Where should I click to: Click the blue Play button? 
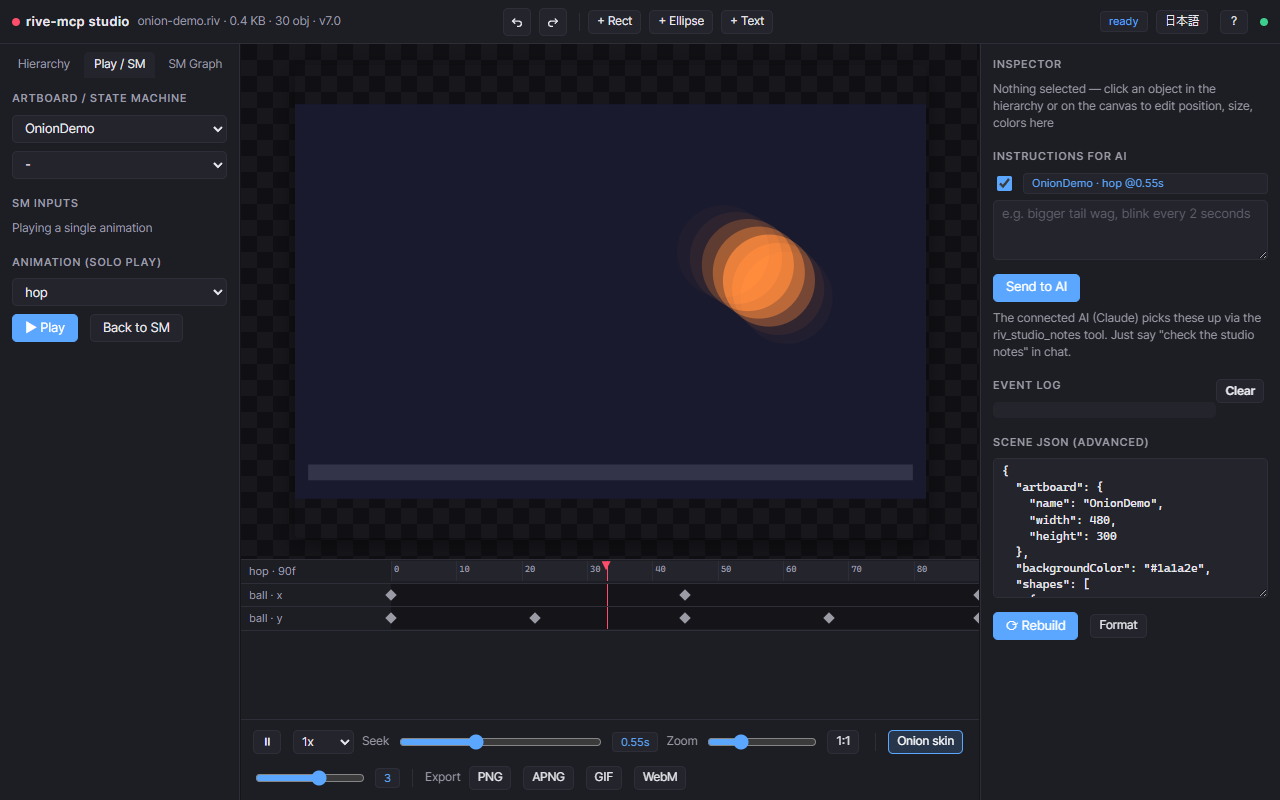click(x=45, y=327)
